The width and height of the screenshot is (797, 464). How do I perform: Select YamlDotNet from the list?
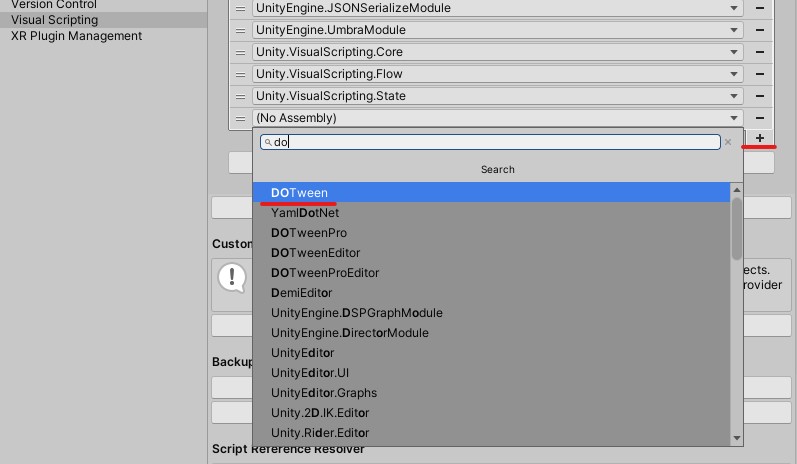point(492,213)
